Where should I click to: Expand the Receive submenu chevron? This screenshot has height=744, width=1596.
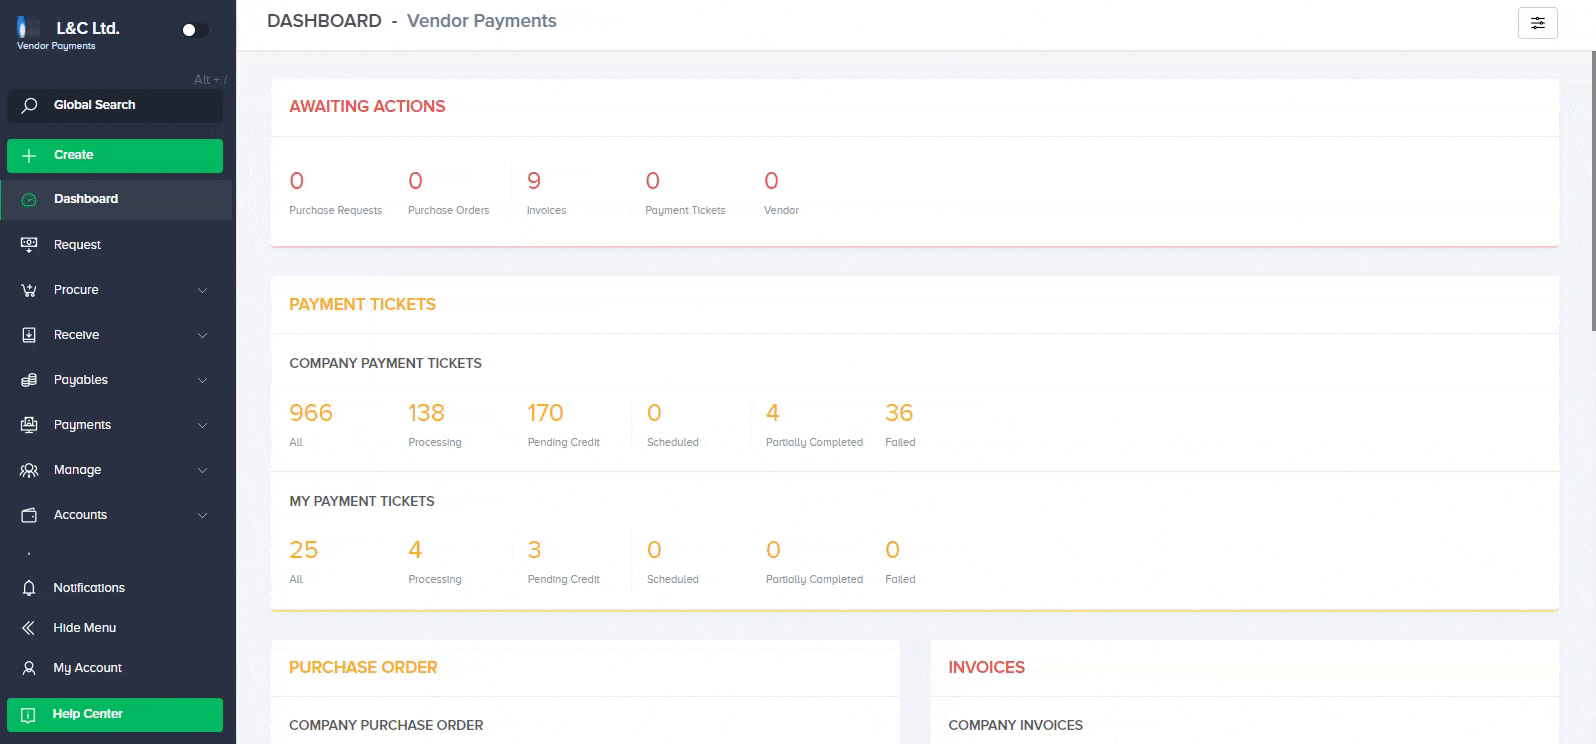[x=202, y=335]
